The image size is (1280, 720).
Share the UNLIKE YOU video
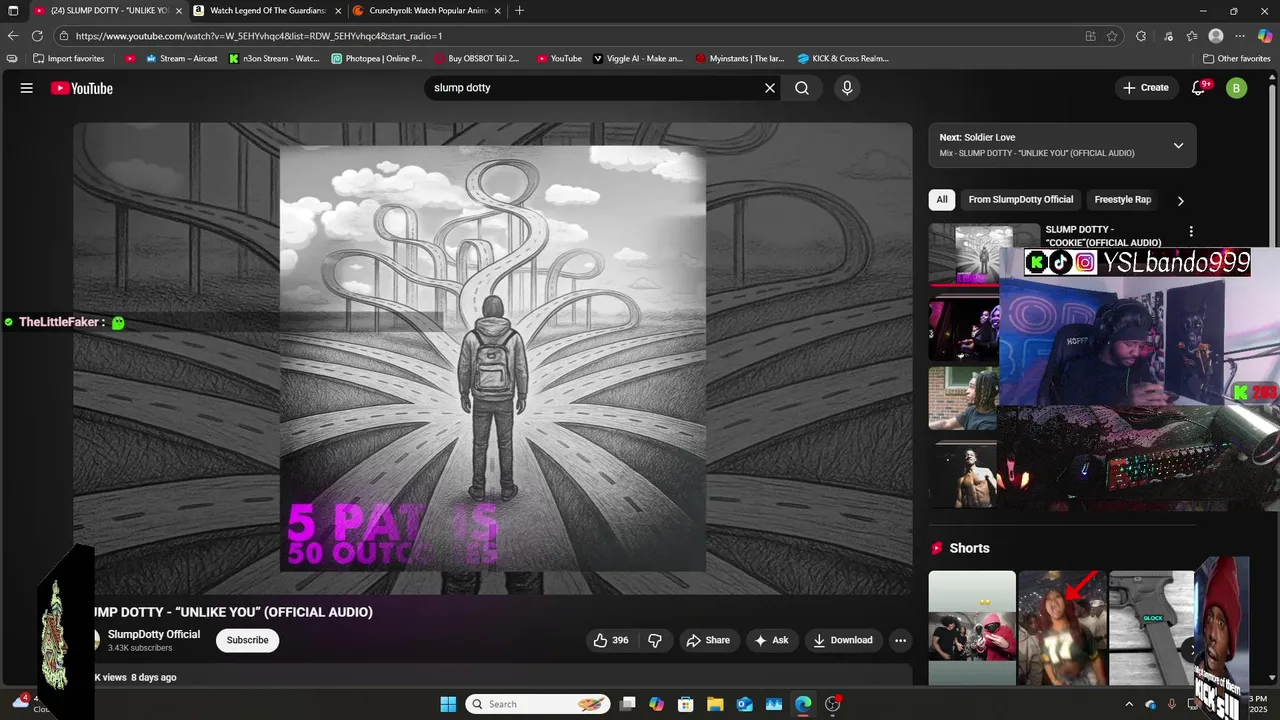[708, 640]
